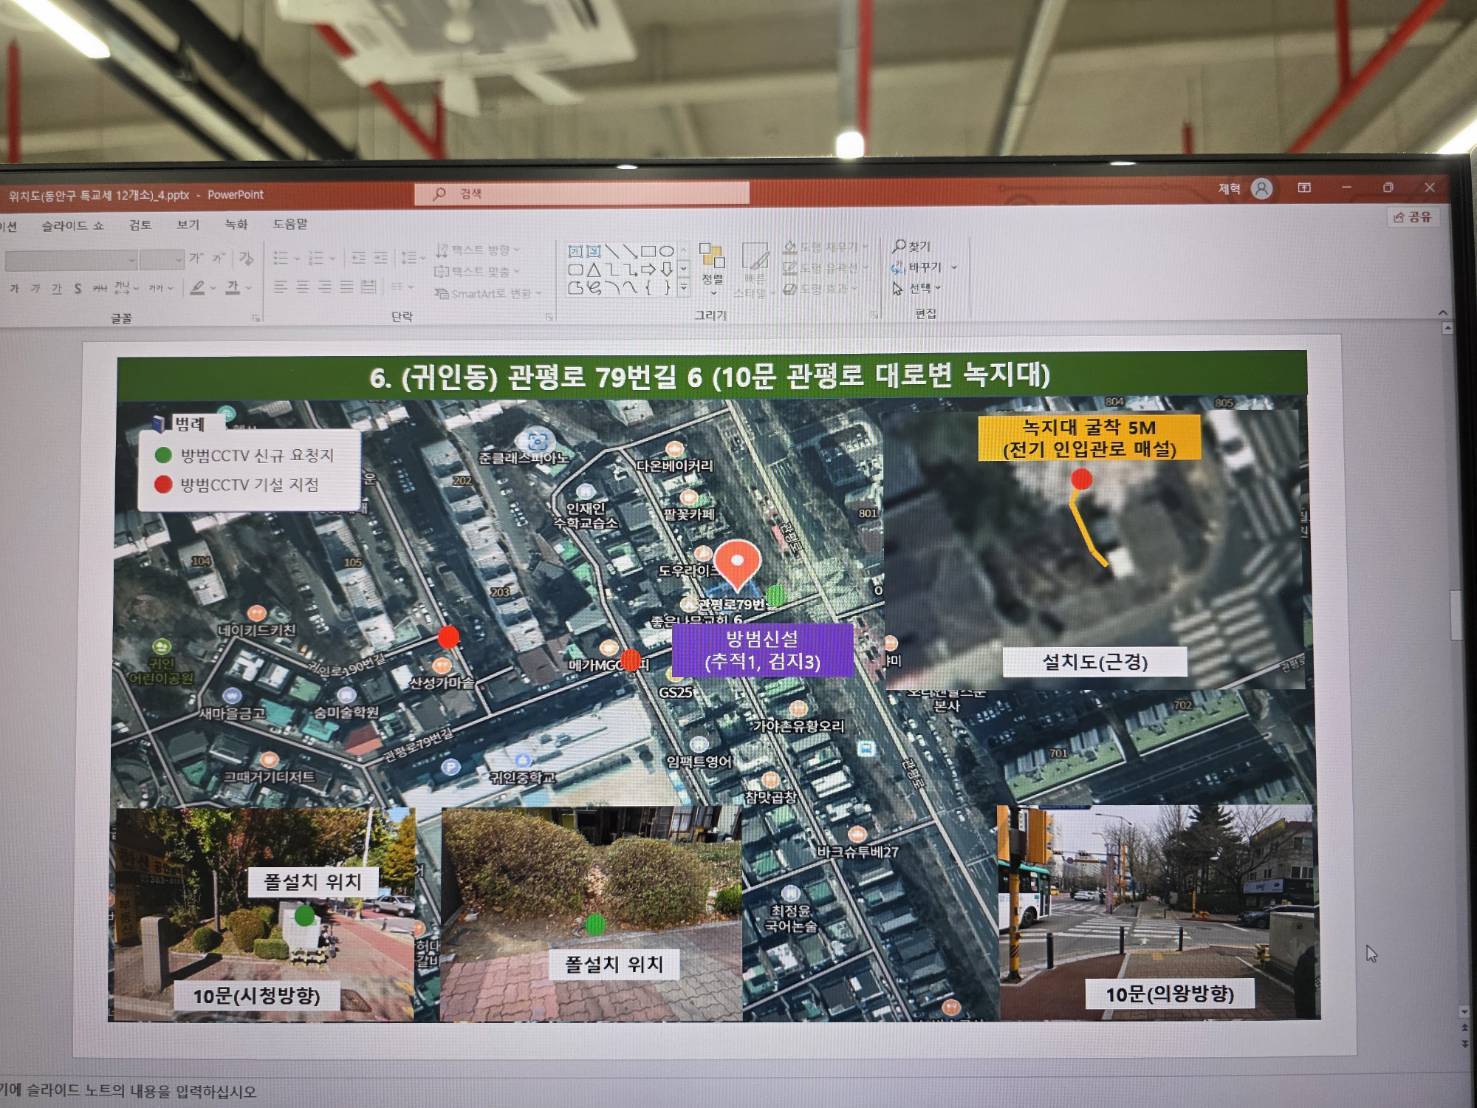
Task: Open the 슬라이드 쇼 tab
Action: pos(72,226)
